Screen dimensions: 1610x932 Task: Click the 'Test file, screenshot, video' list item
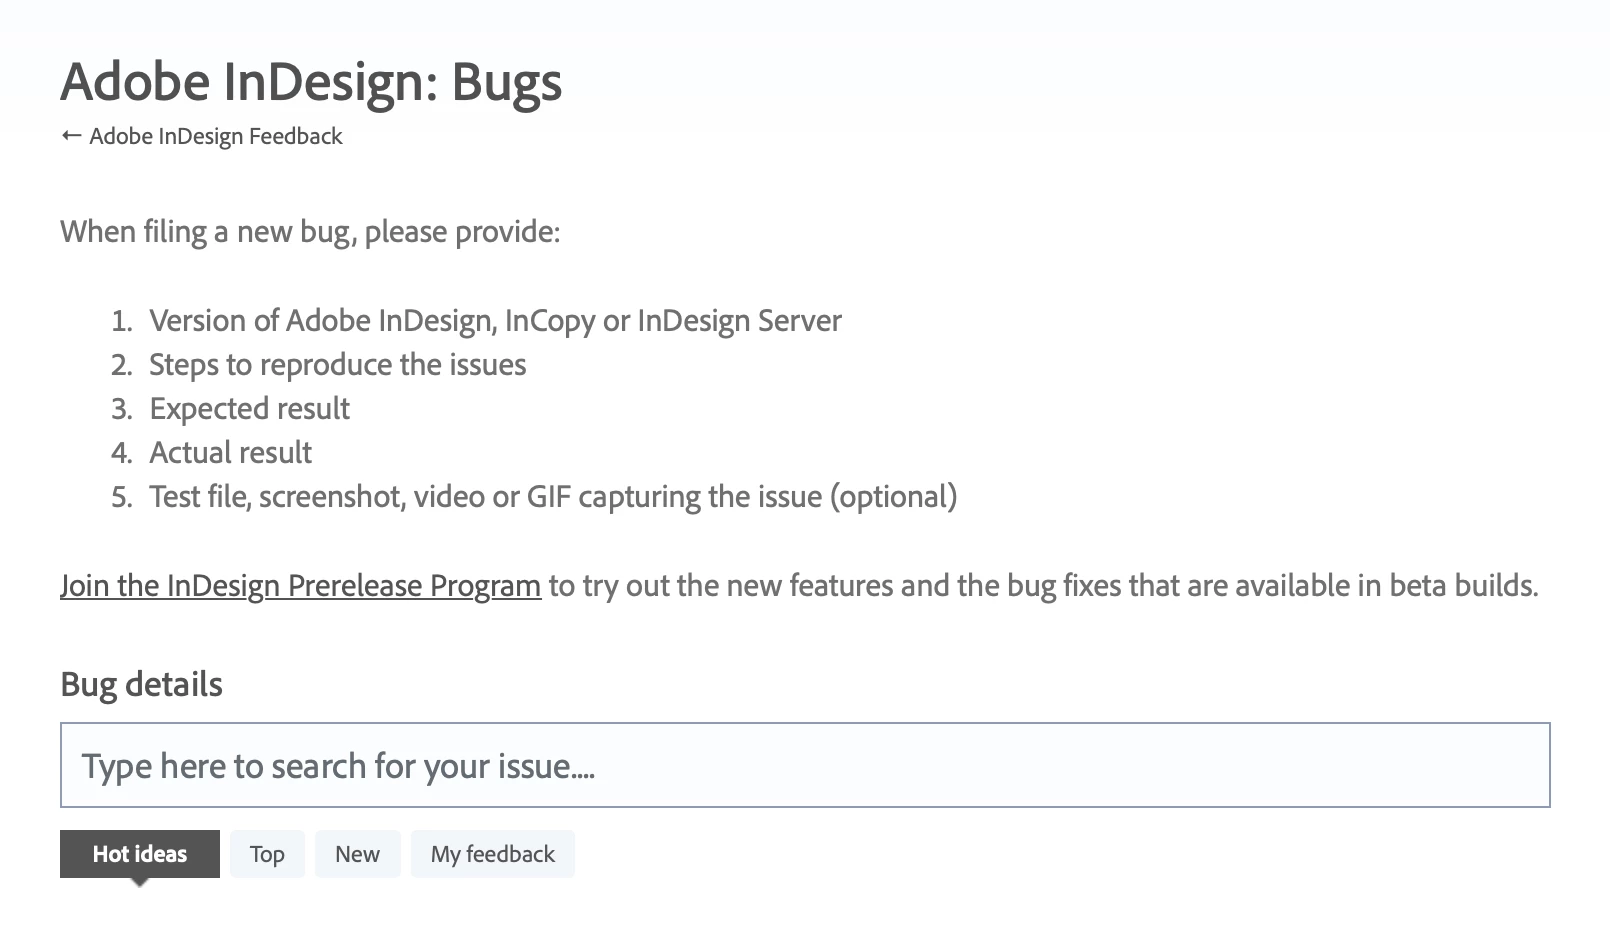coord(553,497)
